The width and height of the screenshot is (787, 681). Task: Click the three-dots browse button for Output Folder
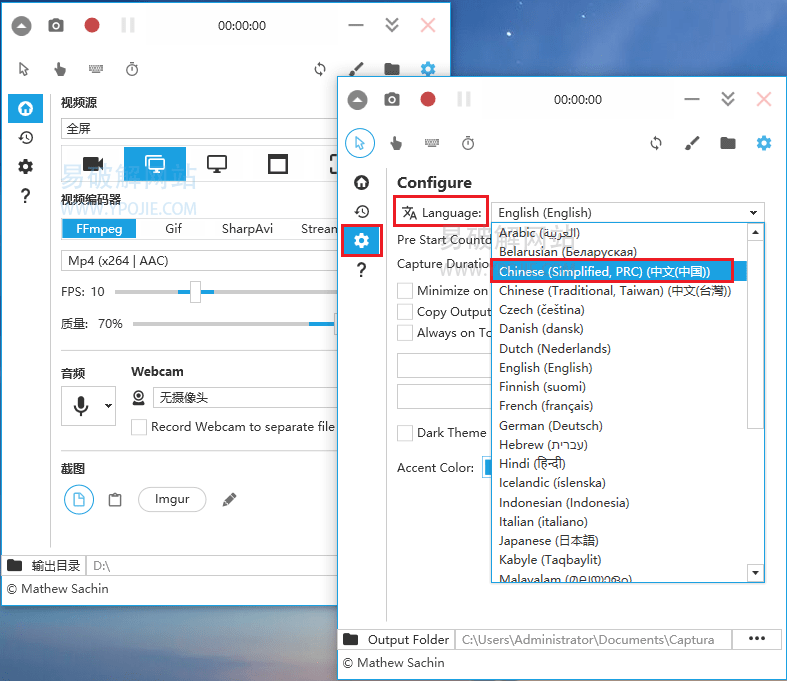pos(757,639)
